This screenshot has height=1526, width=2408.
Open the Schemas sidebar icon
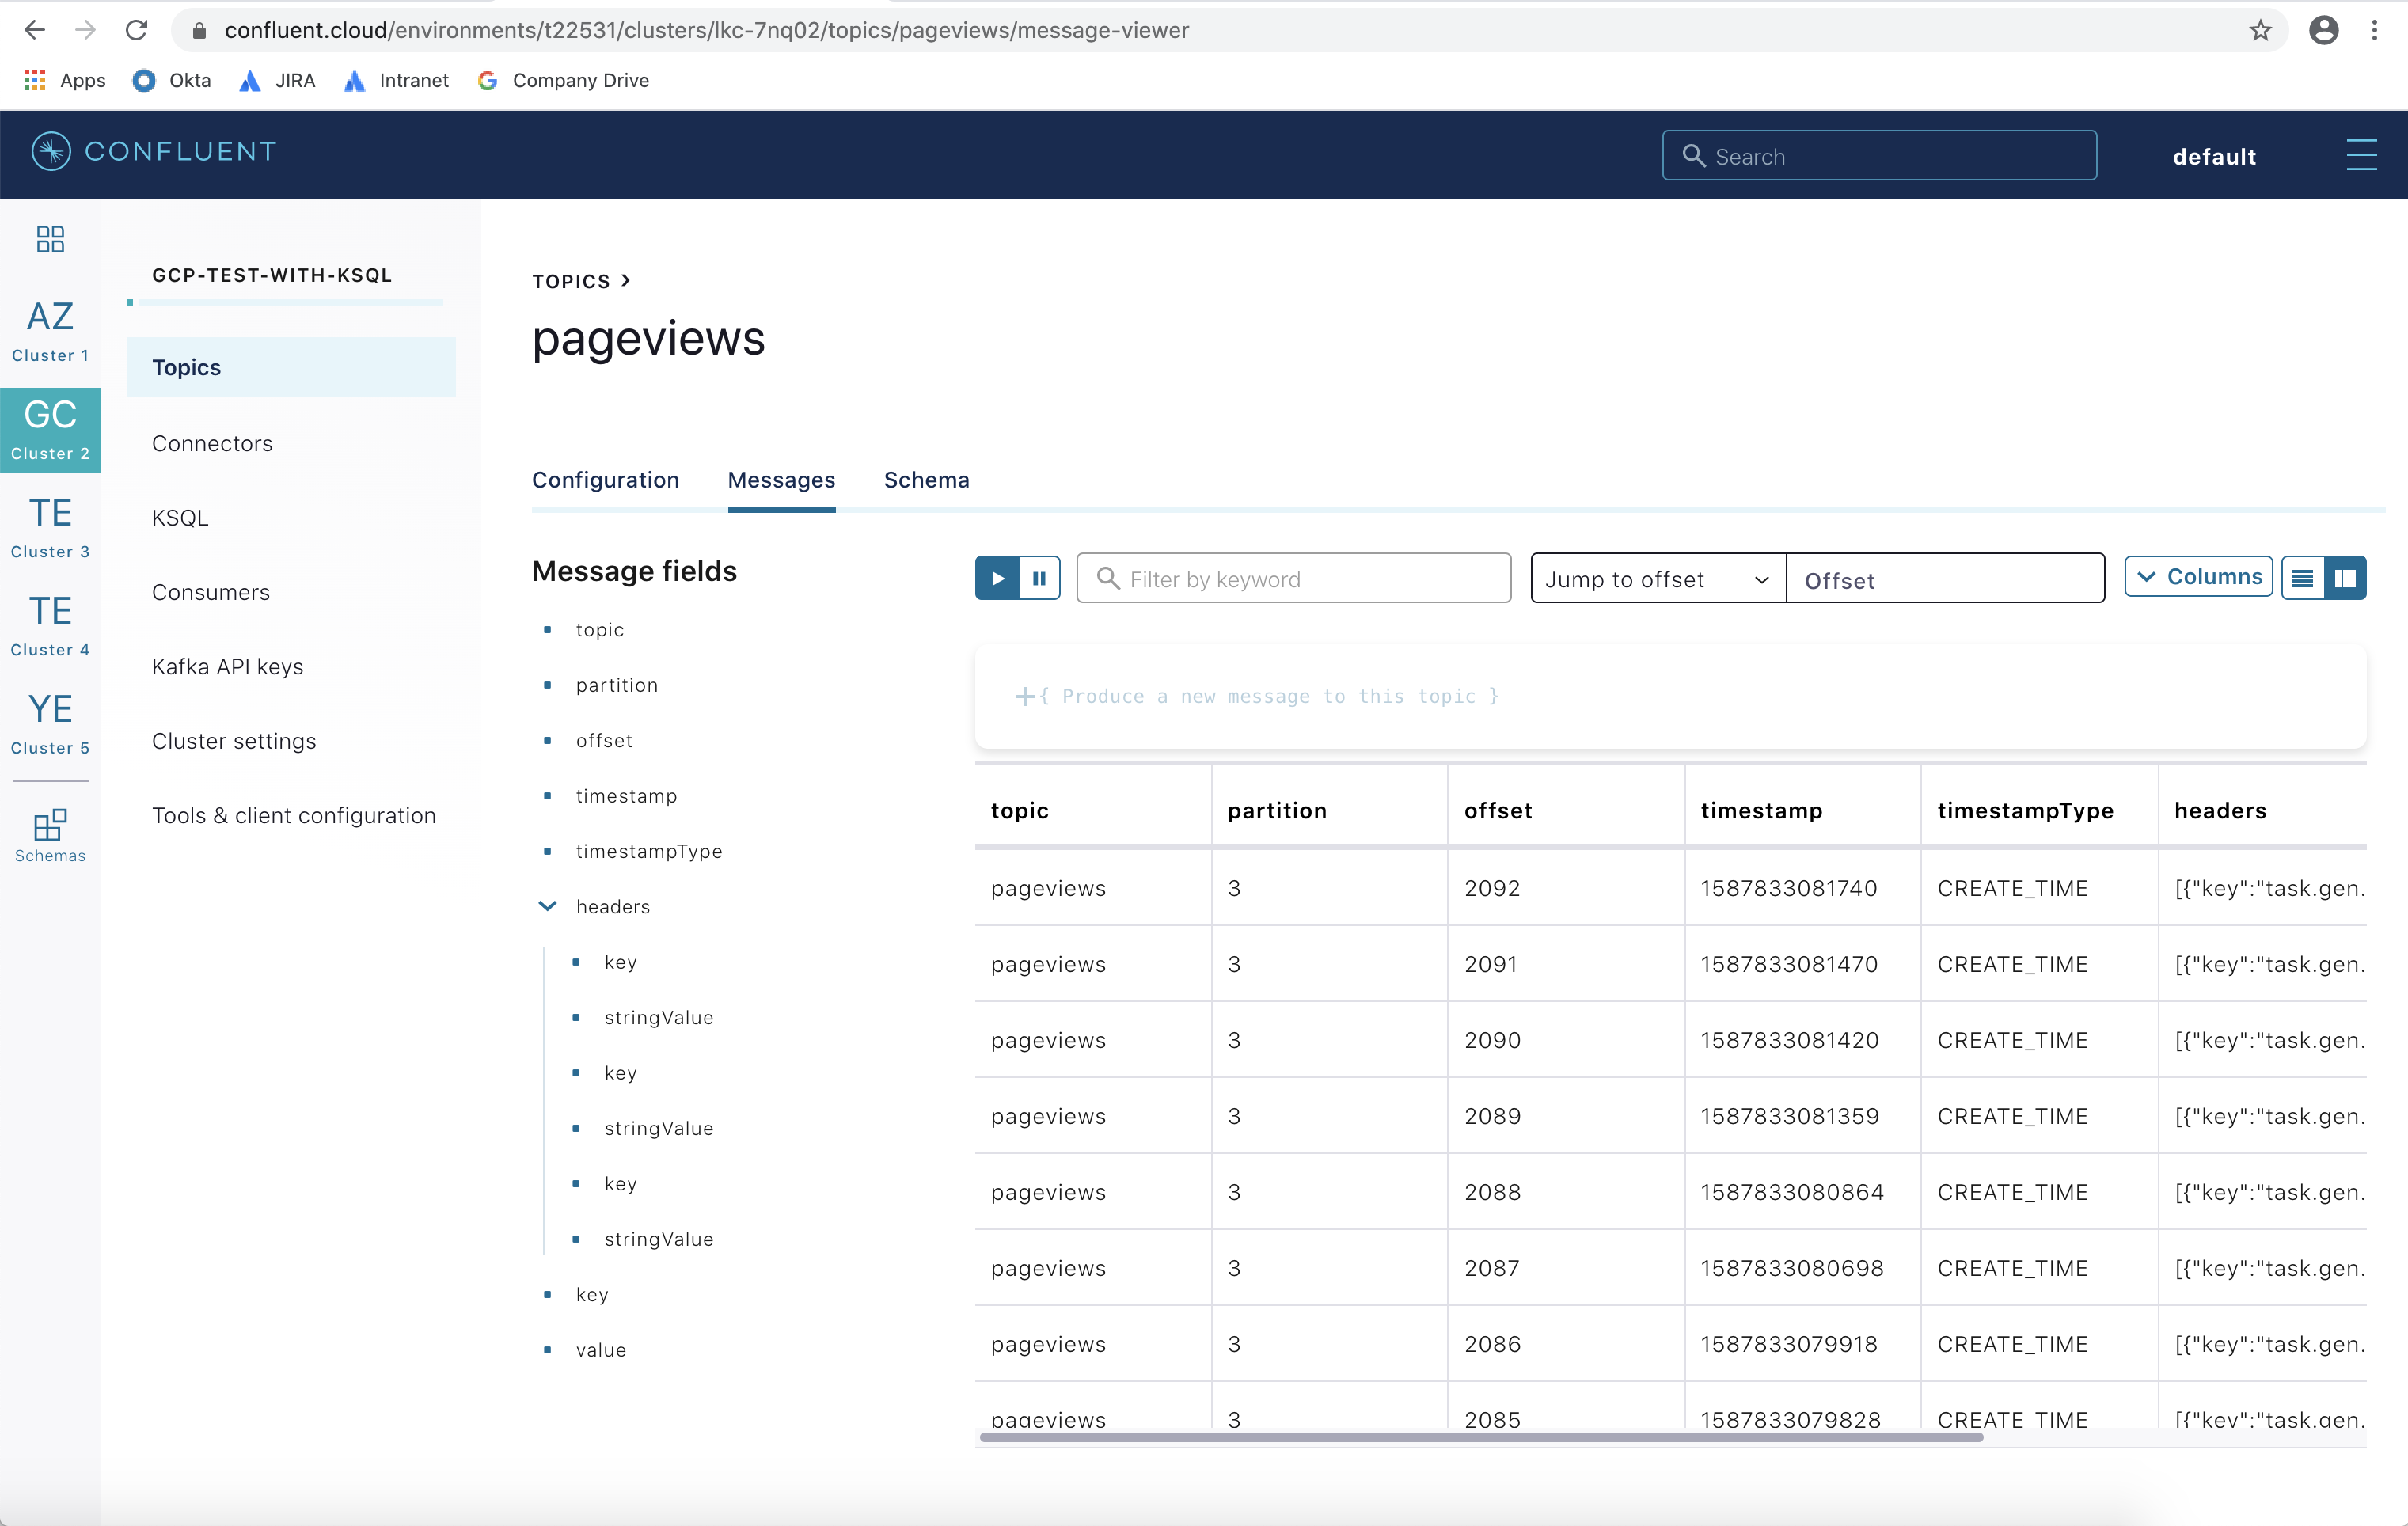[x=50, y=836]
